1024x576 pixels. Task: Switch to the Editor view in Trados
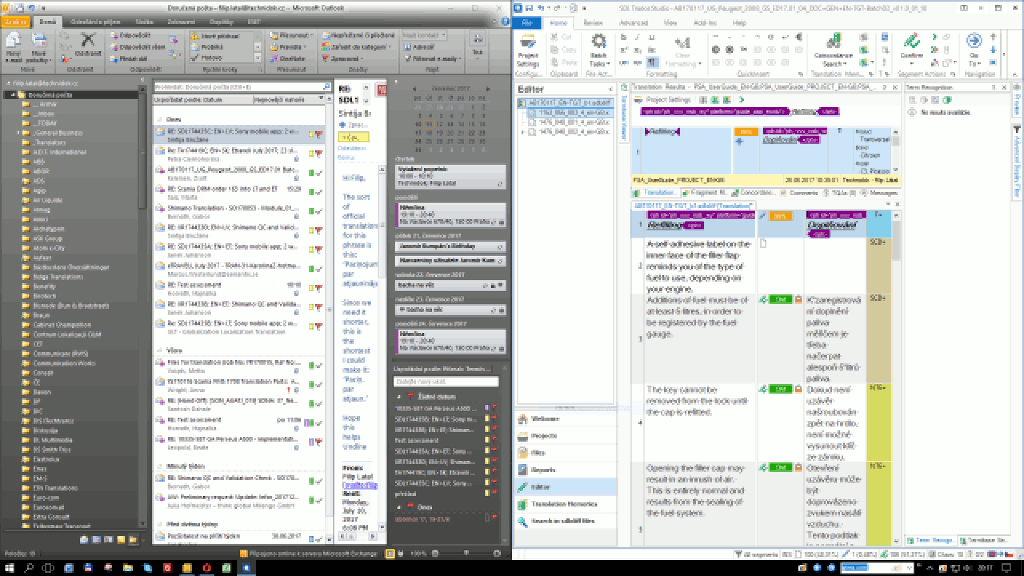[564, 487]
